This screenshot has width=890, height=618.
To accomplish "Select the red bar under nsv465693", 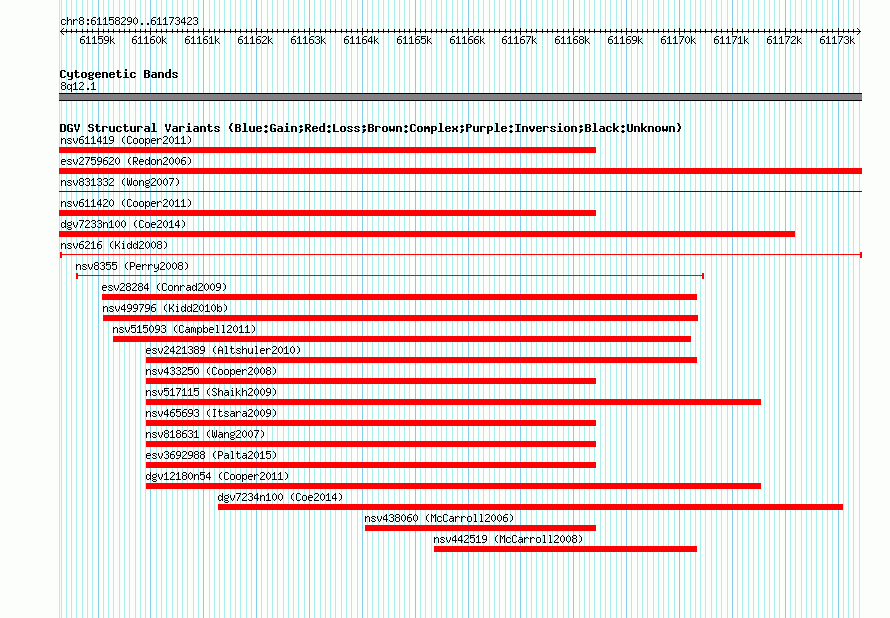I will point(371,423).
